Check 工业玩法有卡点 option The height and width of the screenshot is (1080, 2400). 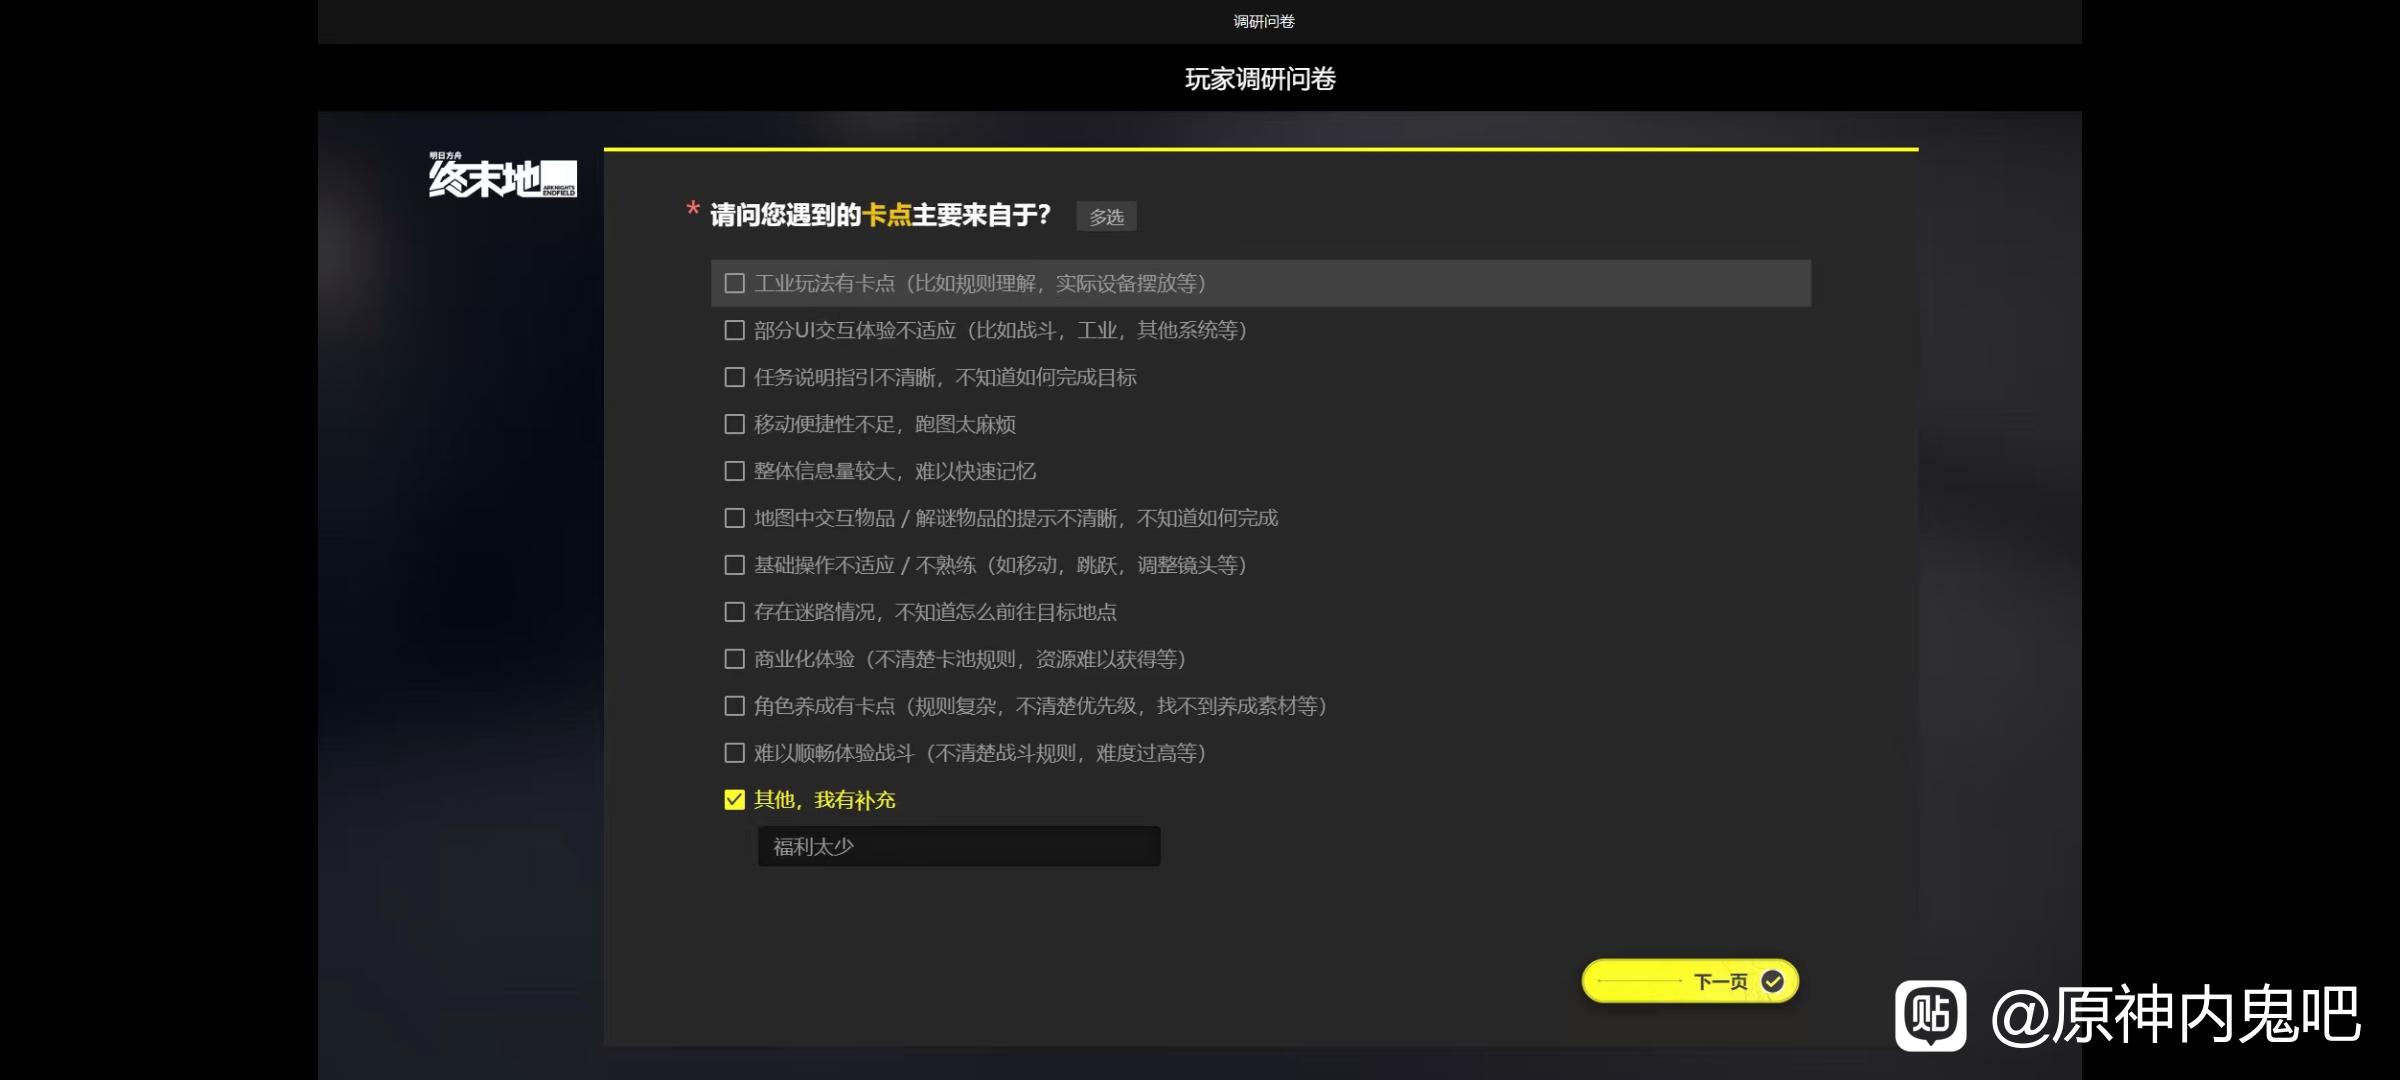click(735, 284)
